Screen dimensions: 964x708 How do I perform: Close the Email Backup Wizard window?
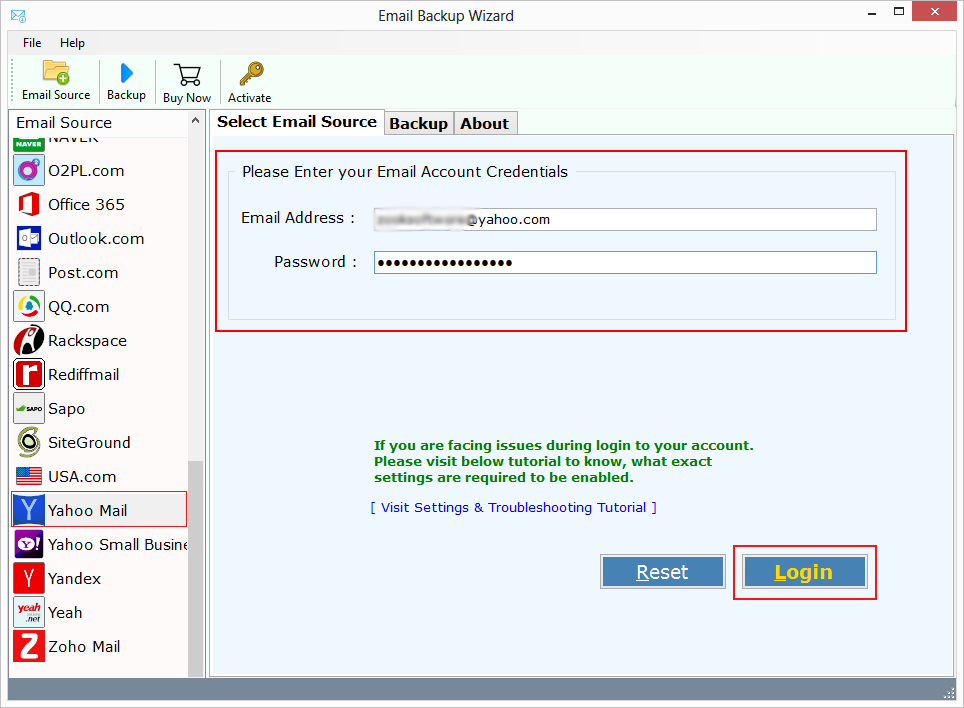[x=934, y=12]
